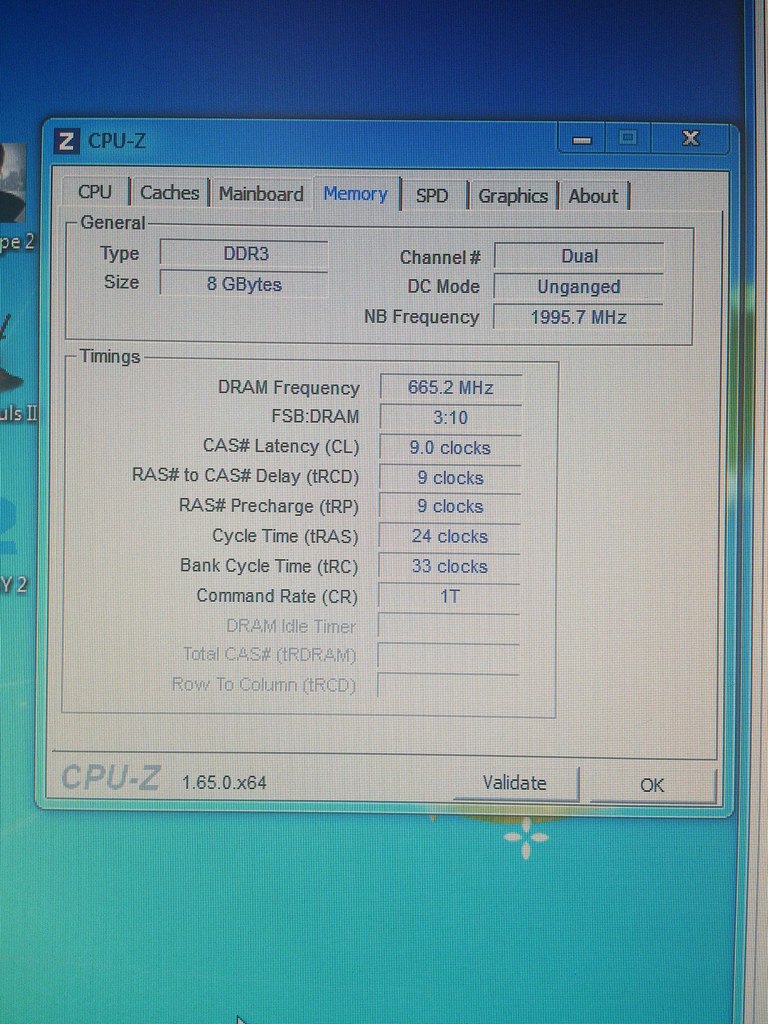Click the OK button
The image size is (768, 1024).
652,784
